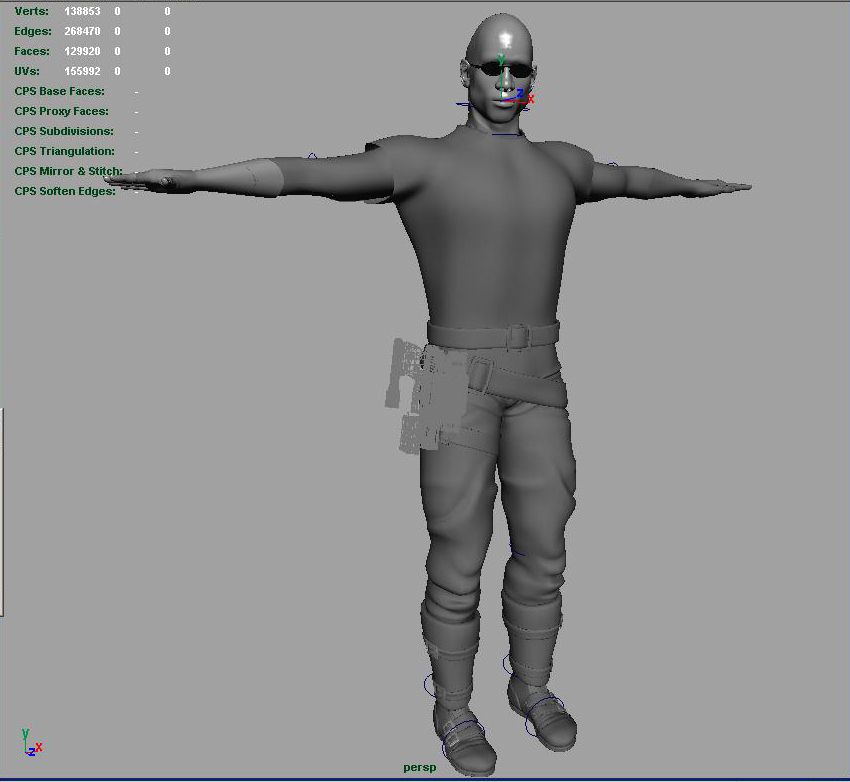Click the CPS Base Faces label
850x782 pixels.
pos(59,91)
